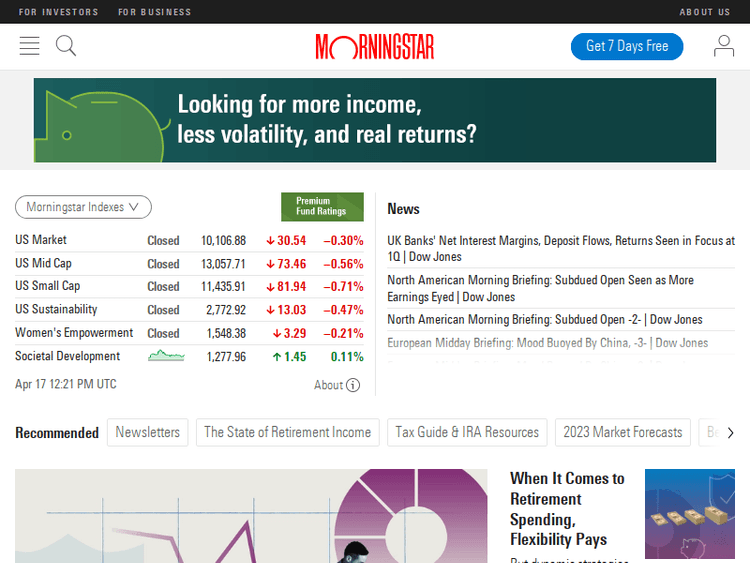Open the For Investors menu item
This screenshot has height=563, width=750.
point(59,12)
